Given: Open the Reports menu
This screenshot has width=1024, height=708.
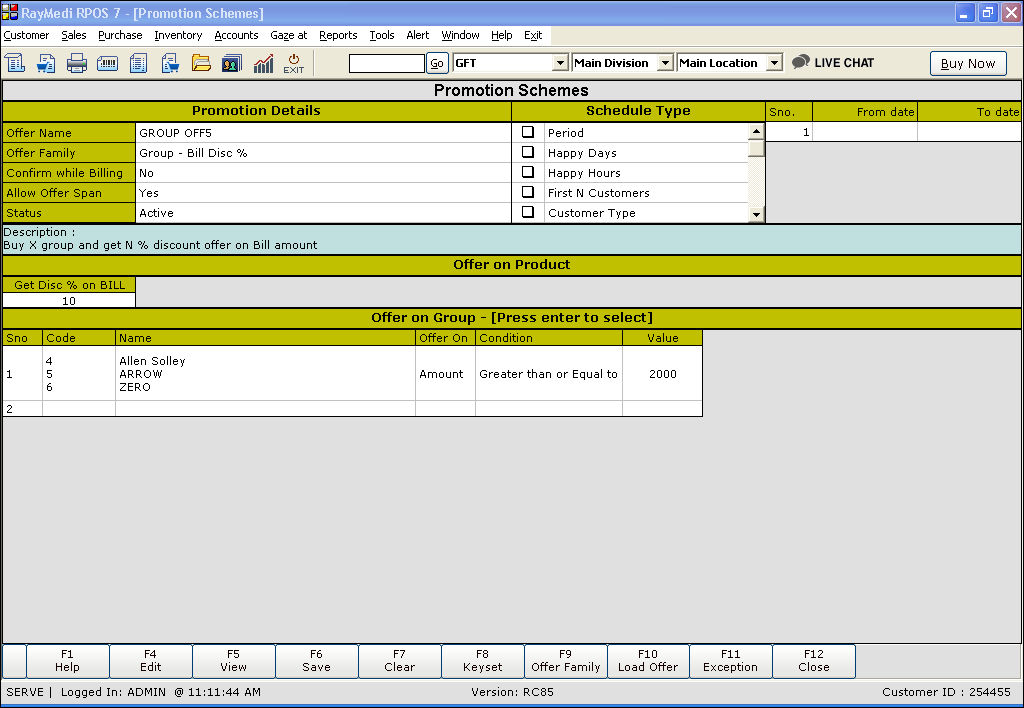Looking at the screenshot, I should pyautogui.click(x=338, y=35).
